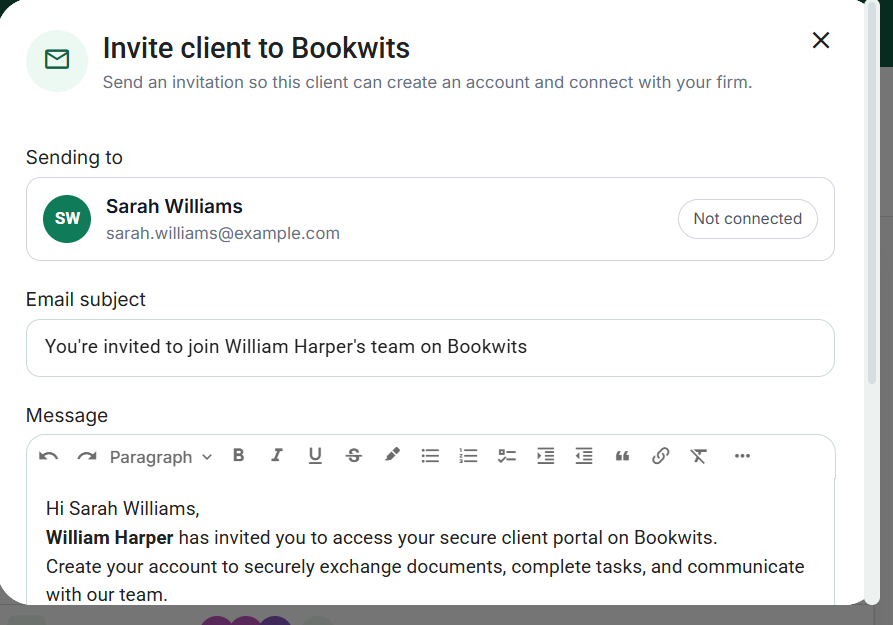Select the highlight marker tool
The width and height of the screenshot is (893, 625).
coord(392,456)
